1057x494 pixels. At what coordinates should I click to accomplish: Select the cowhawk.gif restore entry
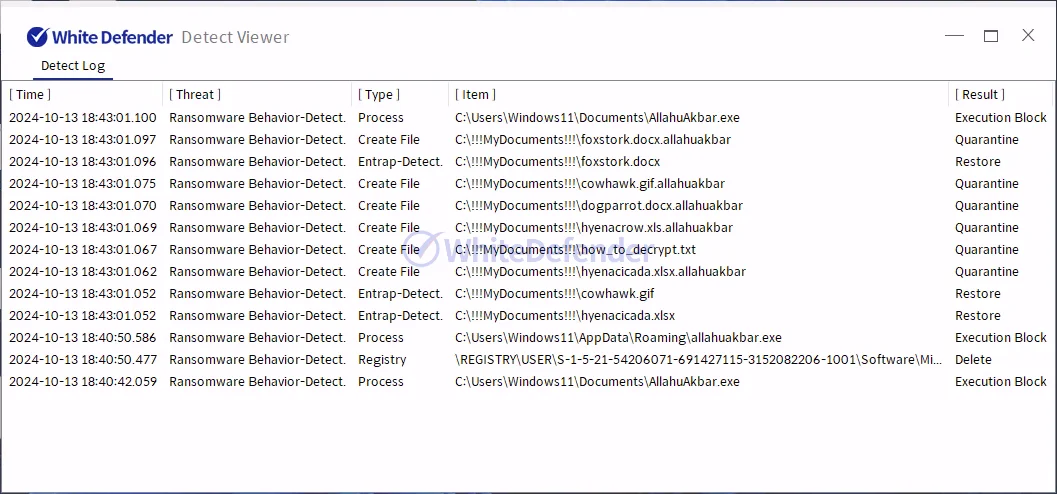[554, 294]
